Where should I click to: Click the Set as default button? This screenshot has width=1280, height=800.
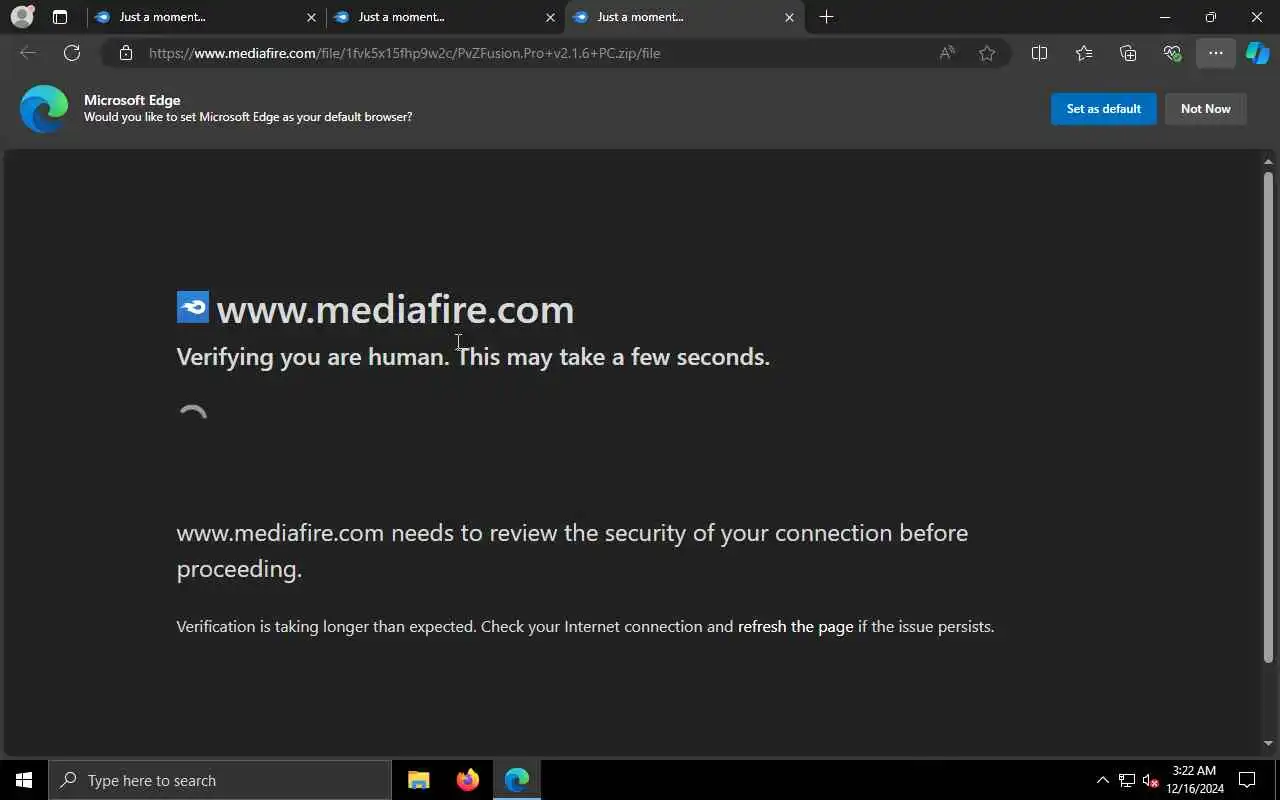click(1104, 109)
